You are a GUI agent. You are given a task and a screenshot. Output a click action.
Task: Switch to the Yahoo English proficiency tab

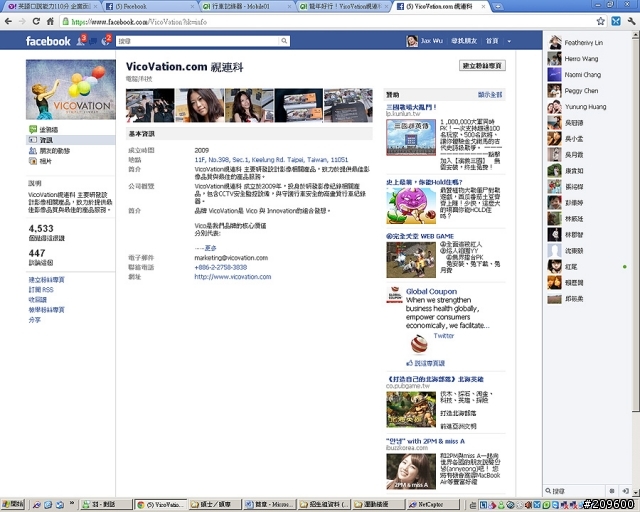pos(51,7)
